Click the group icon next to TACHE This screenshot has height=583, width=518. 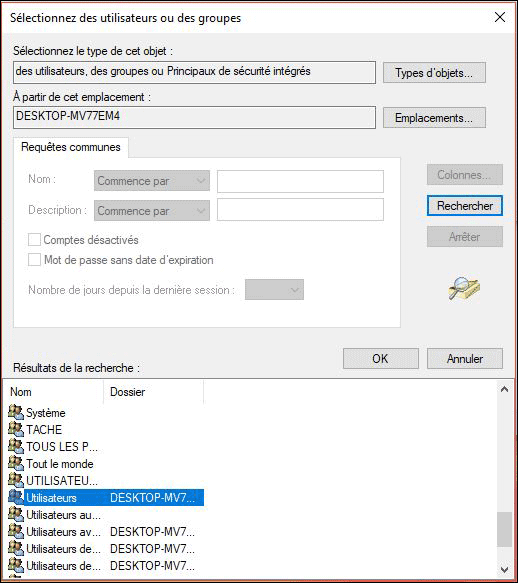(x=16, y=429)
